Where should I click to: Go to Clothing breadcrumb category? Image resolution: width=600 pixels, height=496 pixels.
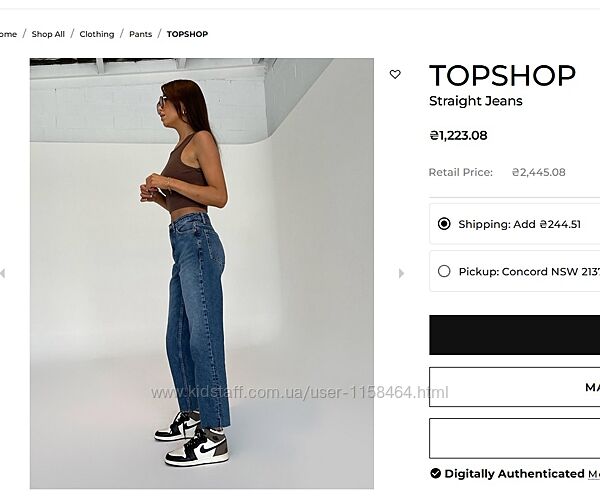coord(97,34)
